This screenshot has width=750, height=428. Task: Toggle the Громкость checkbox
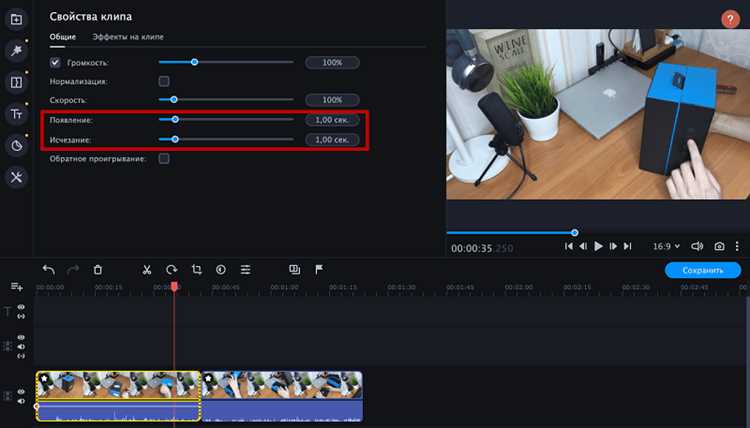point(55,62)
